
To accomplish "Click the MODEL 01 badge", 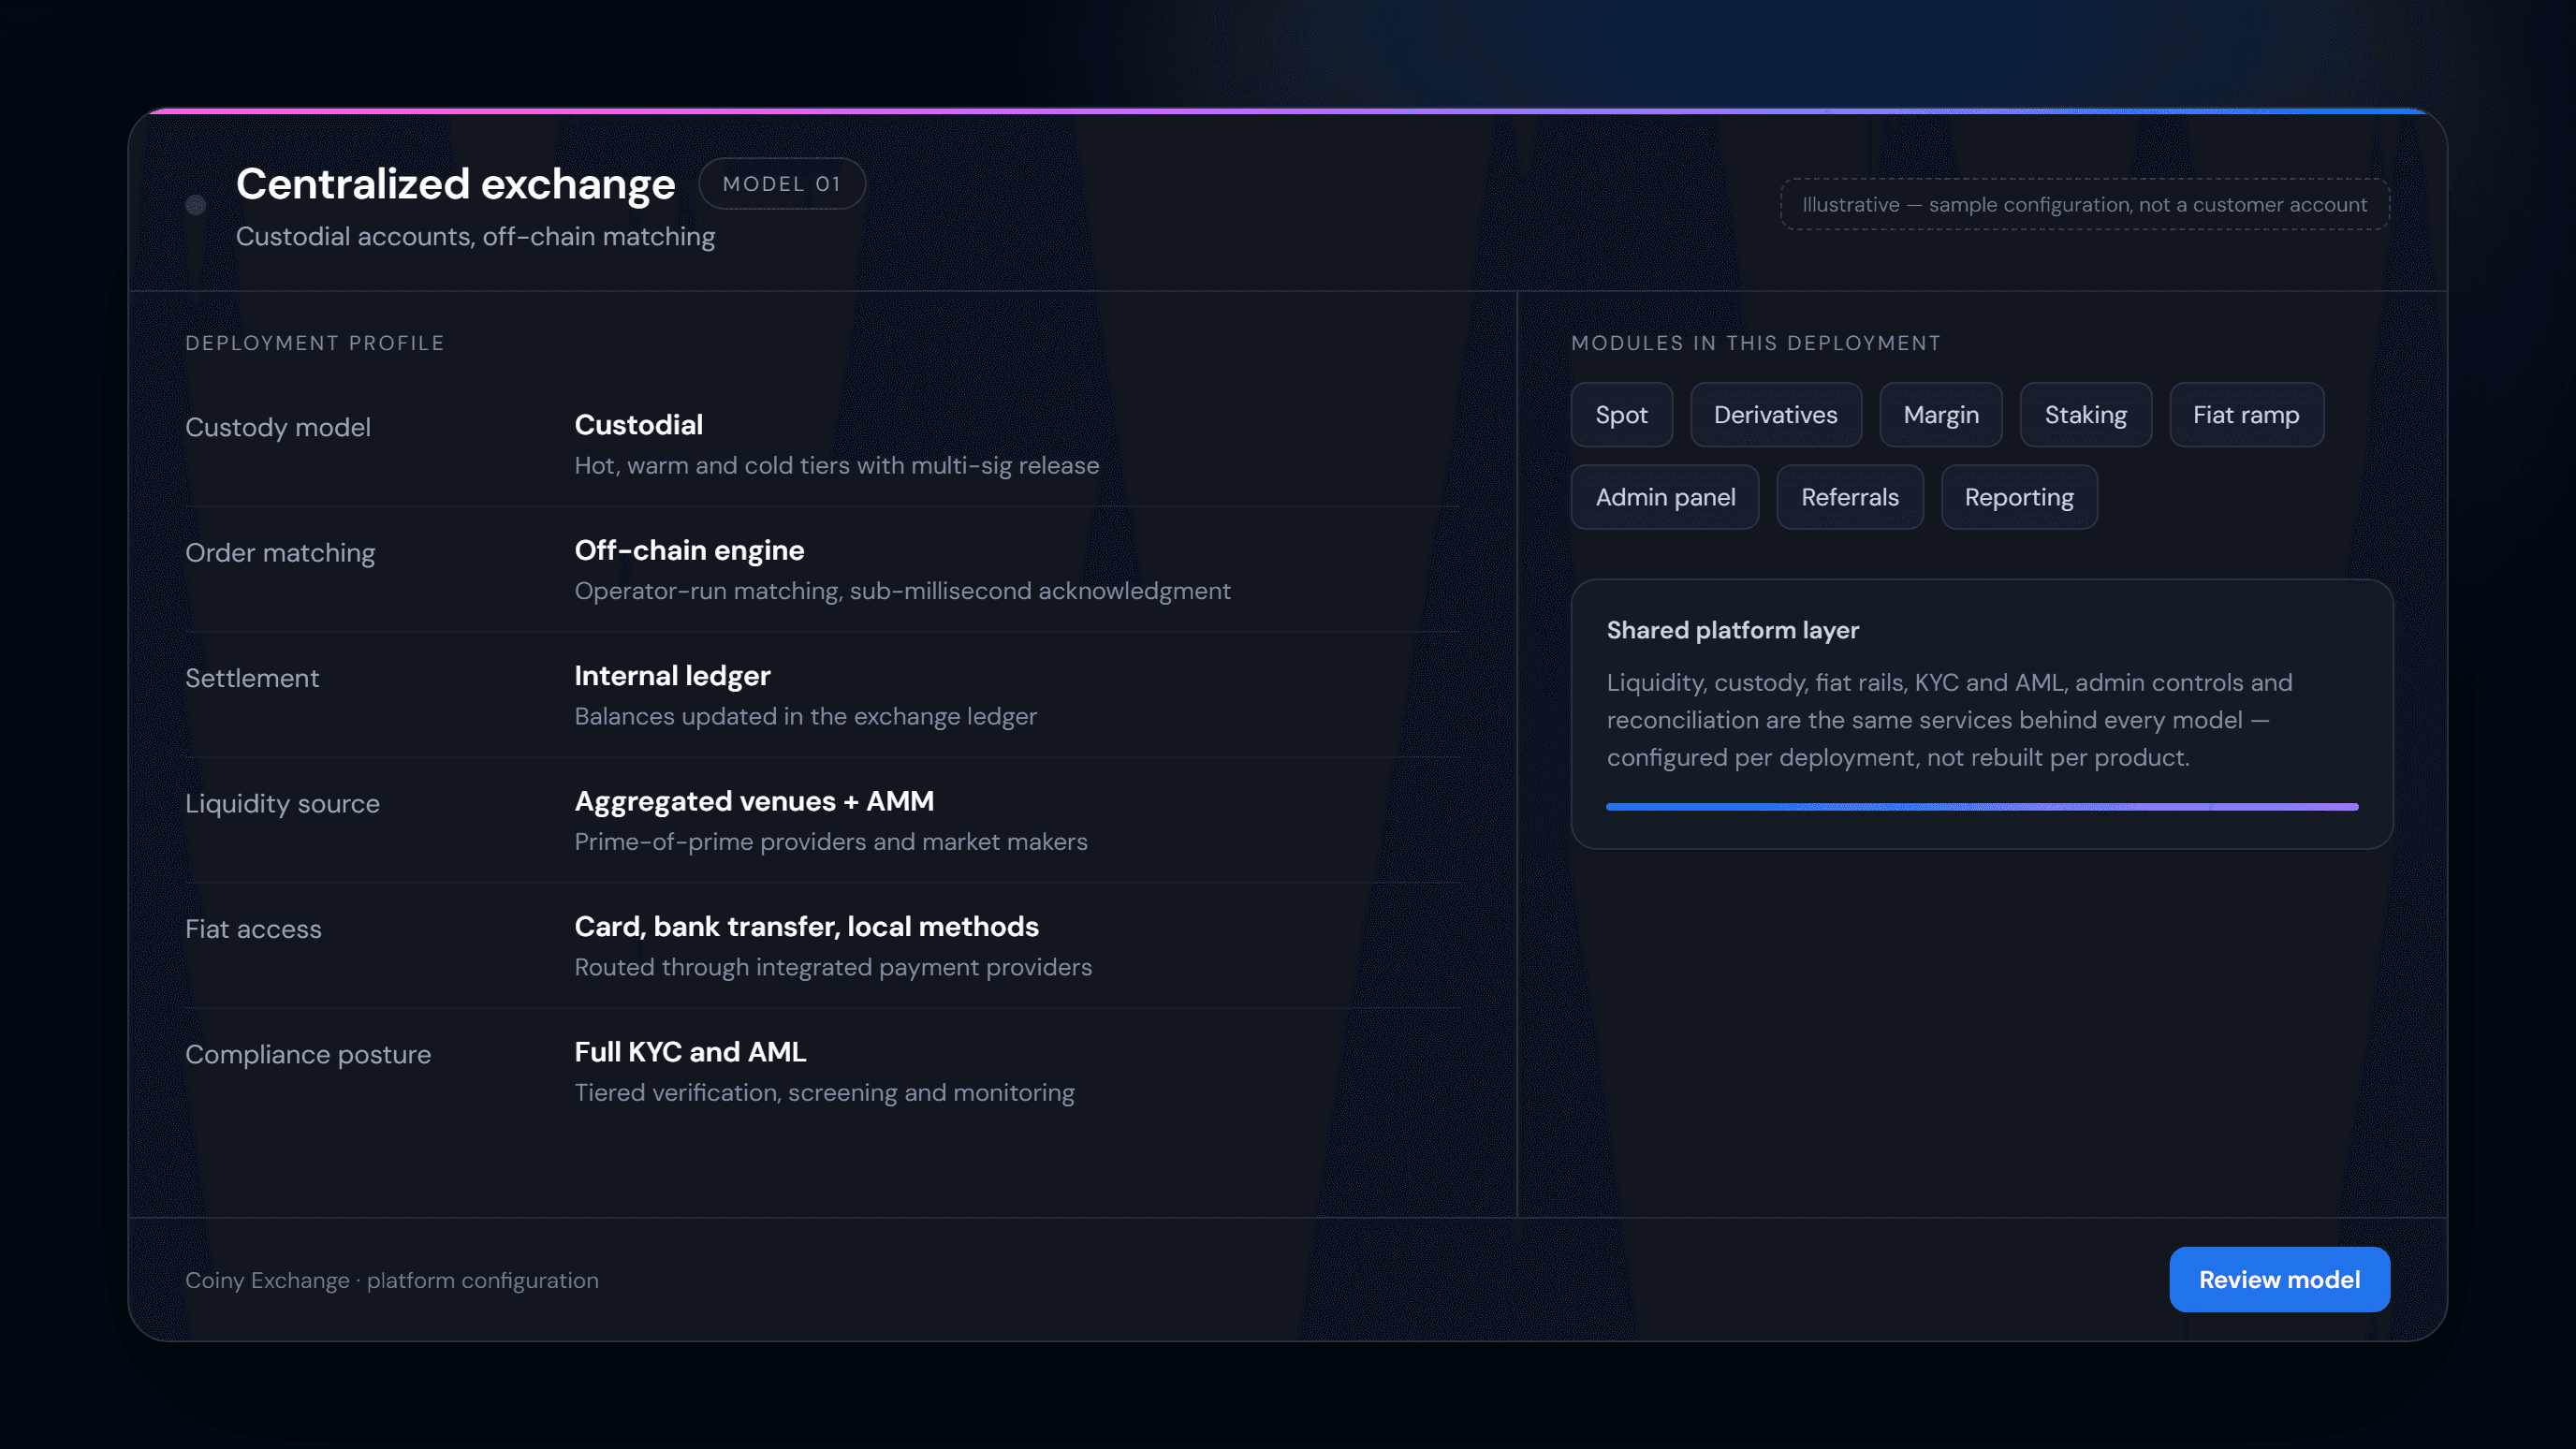I will click(781, 184).
